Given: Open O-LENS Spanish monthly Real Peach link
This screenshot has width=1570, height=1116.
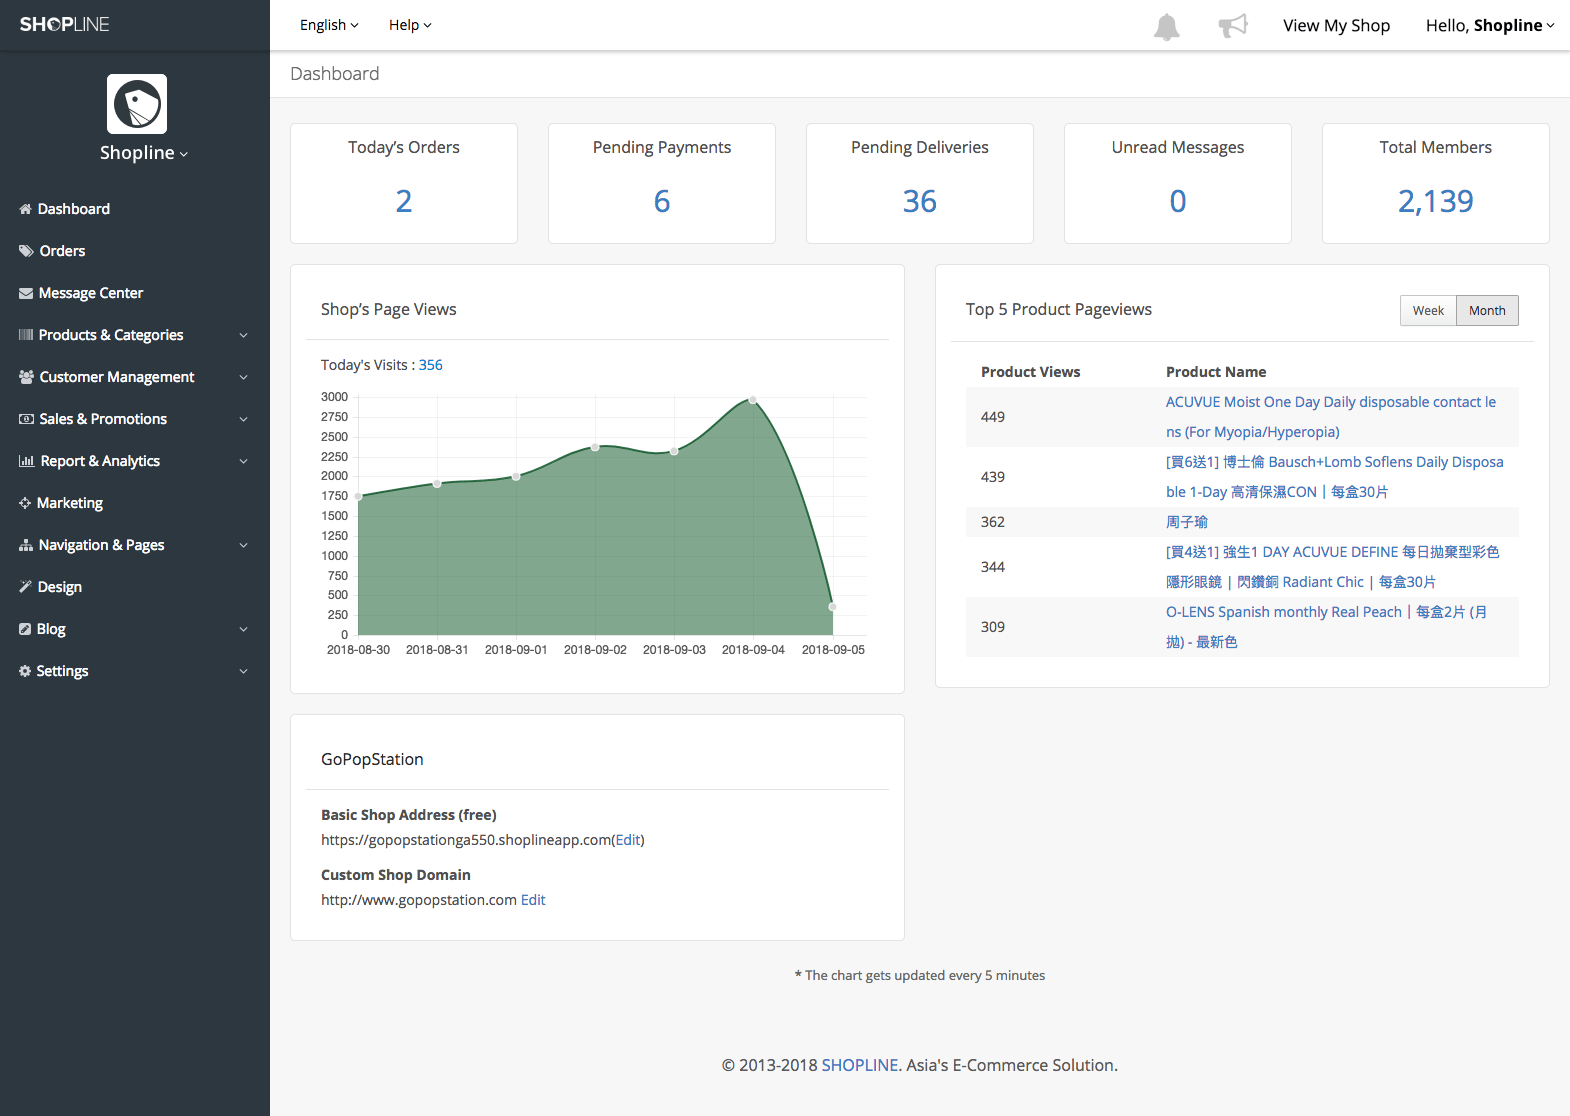Looking at the screenshot, I should pos(1327,627).
